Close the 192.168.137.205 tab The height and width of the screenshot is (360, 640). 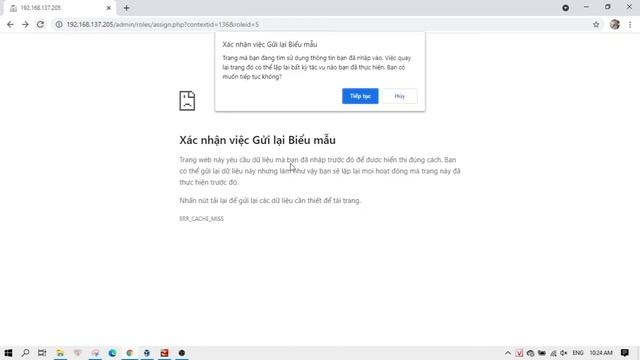point(109,8)
